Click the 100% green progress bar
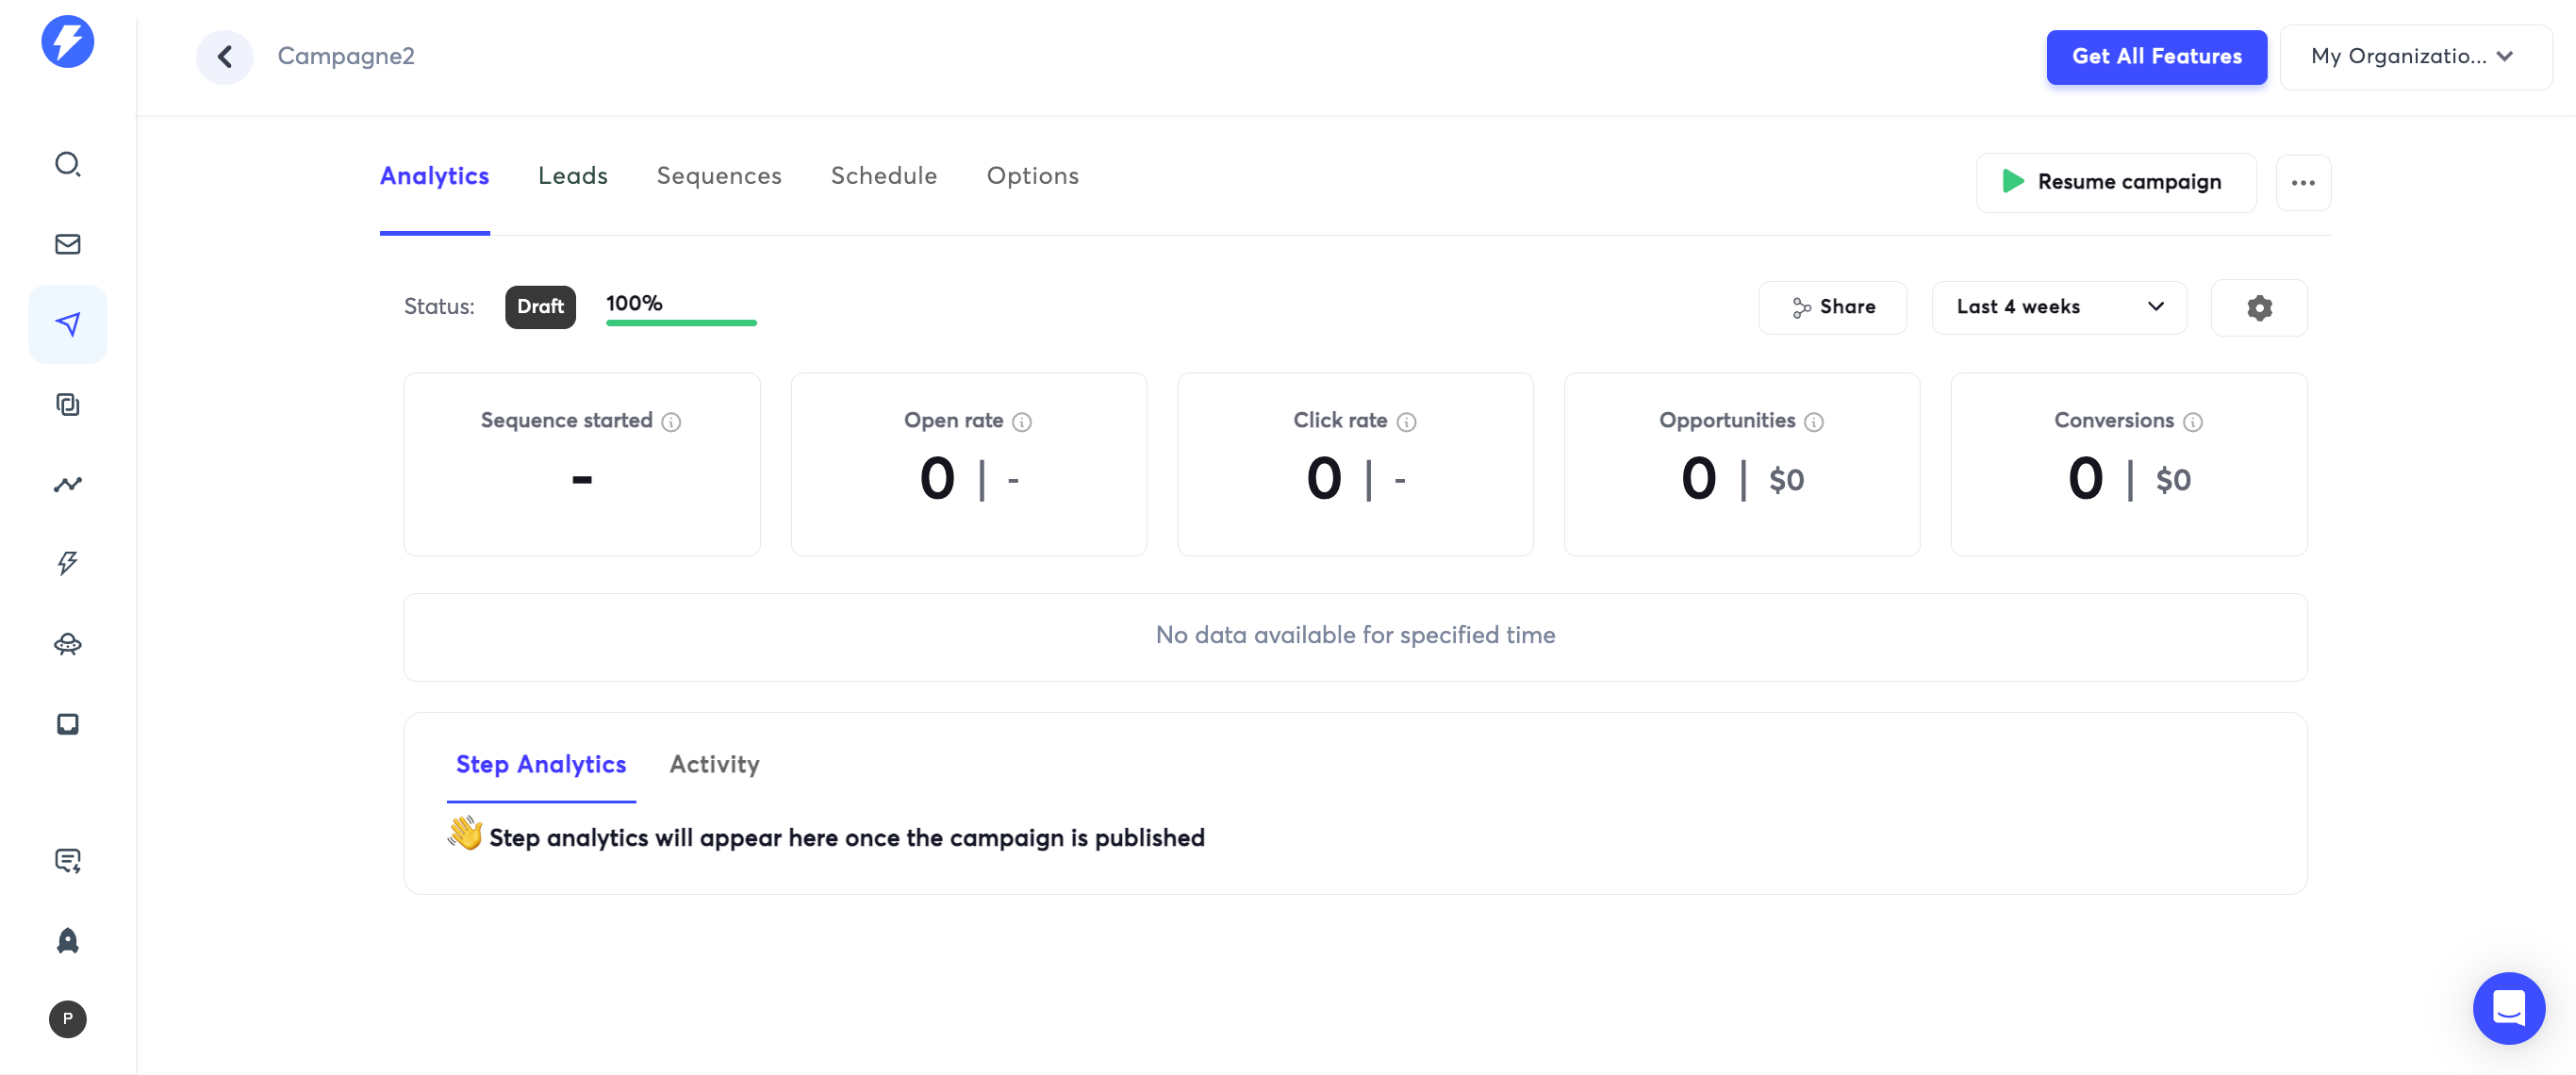2576x1075 pixels. pyautogui.click(x=681, y=323)
